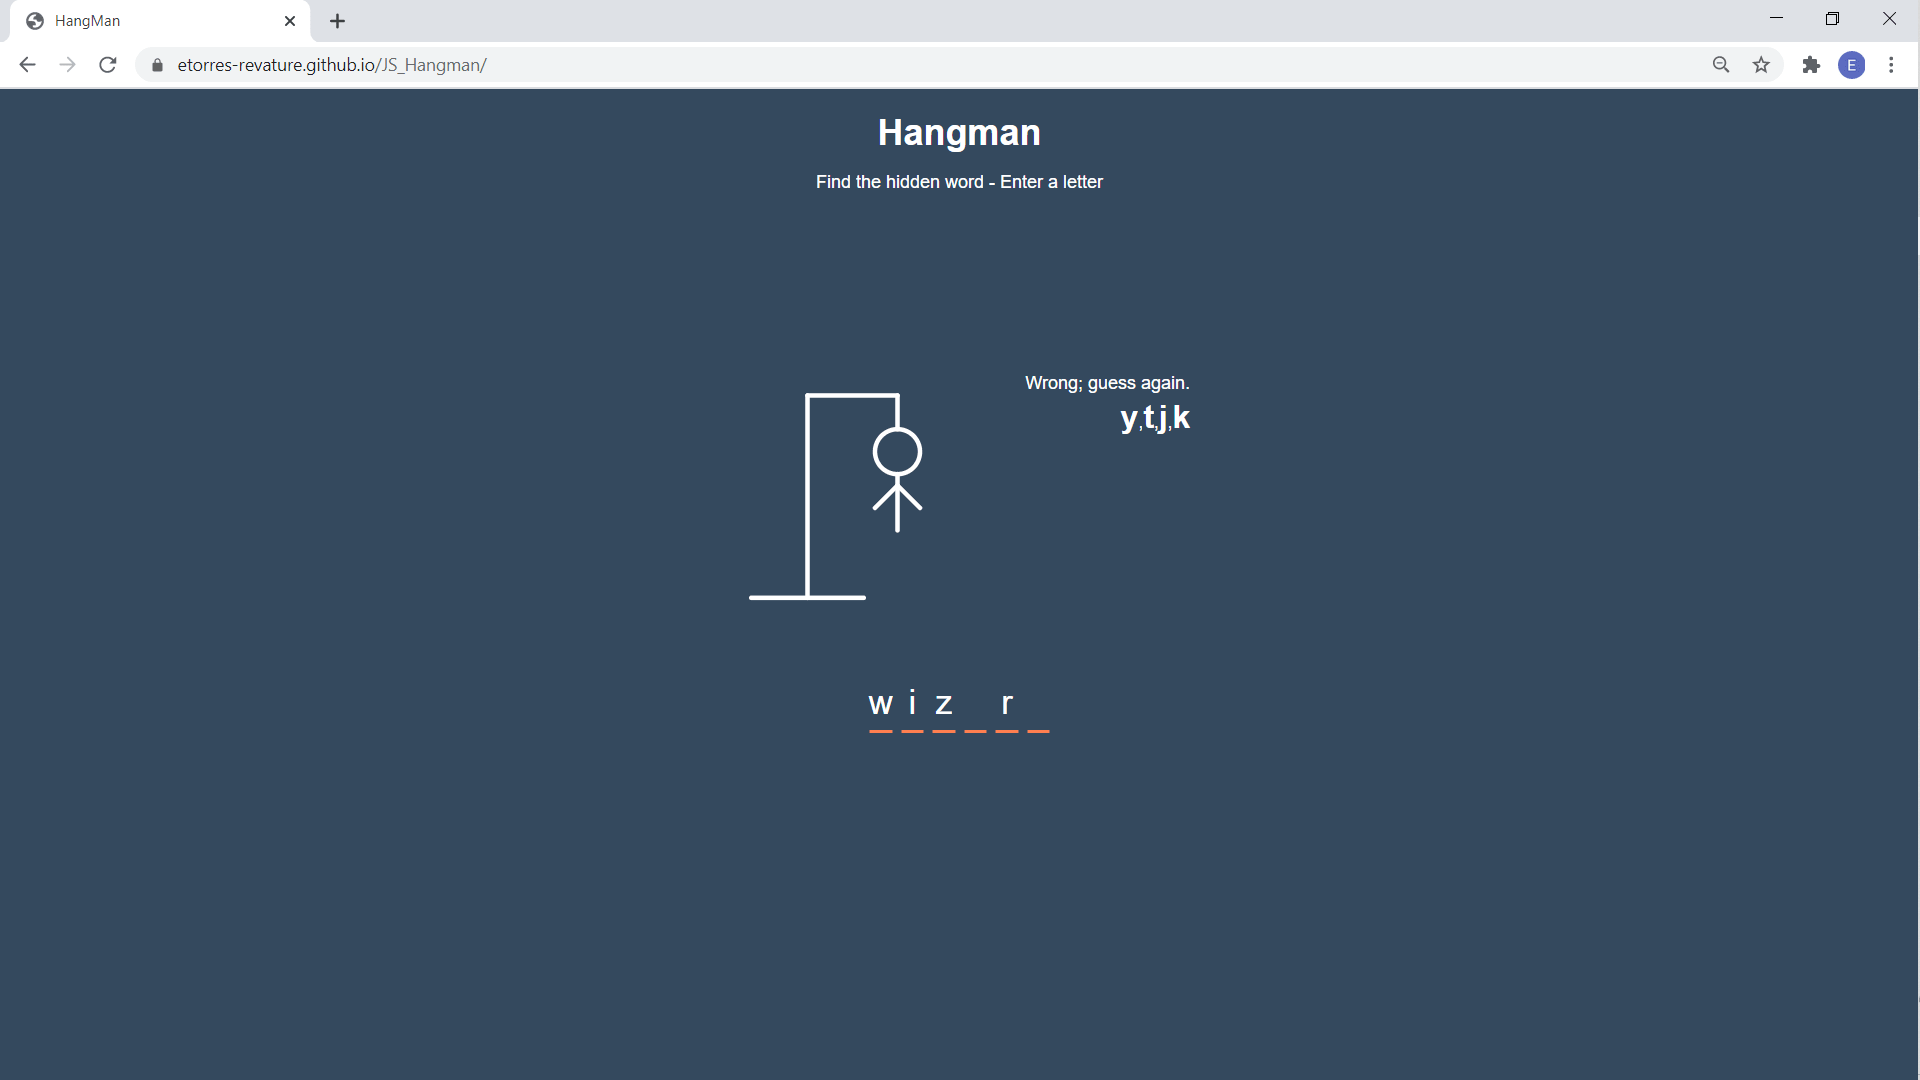1920x1080 pixels.
Task: Click the wrong letter k
Action: click(x=1181, y=418)
